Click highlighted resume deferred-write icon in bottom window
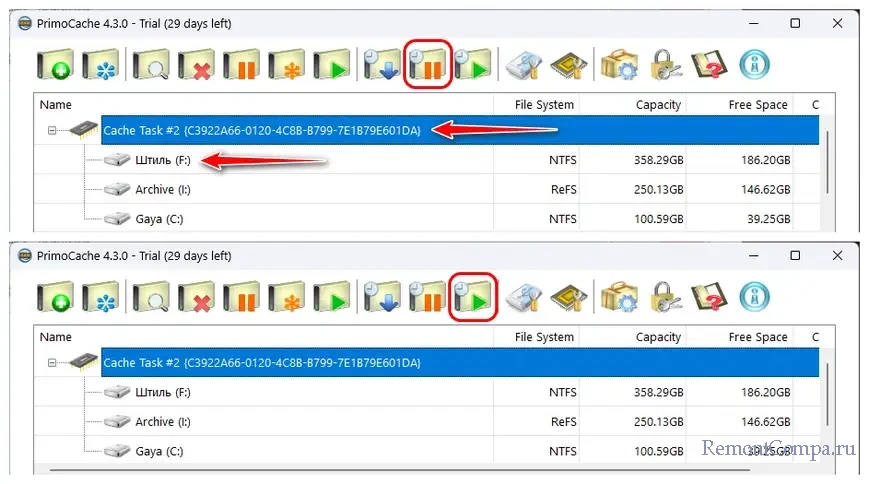The height and width of the screenshot is (484, 869). pyautogui.click(x=473, y=298)
